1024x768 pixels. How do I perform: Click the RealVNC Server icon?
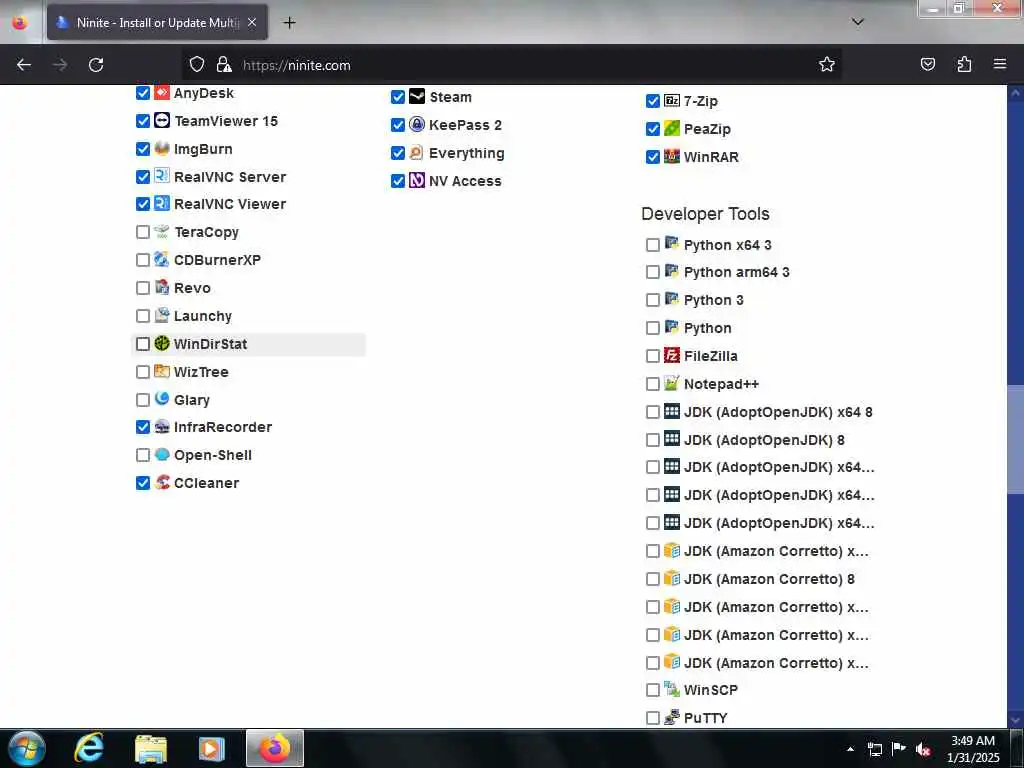[162, 176]
